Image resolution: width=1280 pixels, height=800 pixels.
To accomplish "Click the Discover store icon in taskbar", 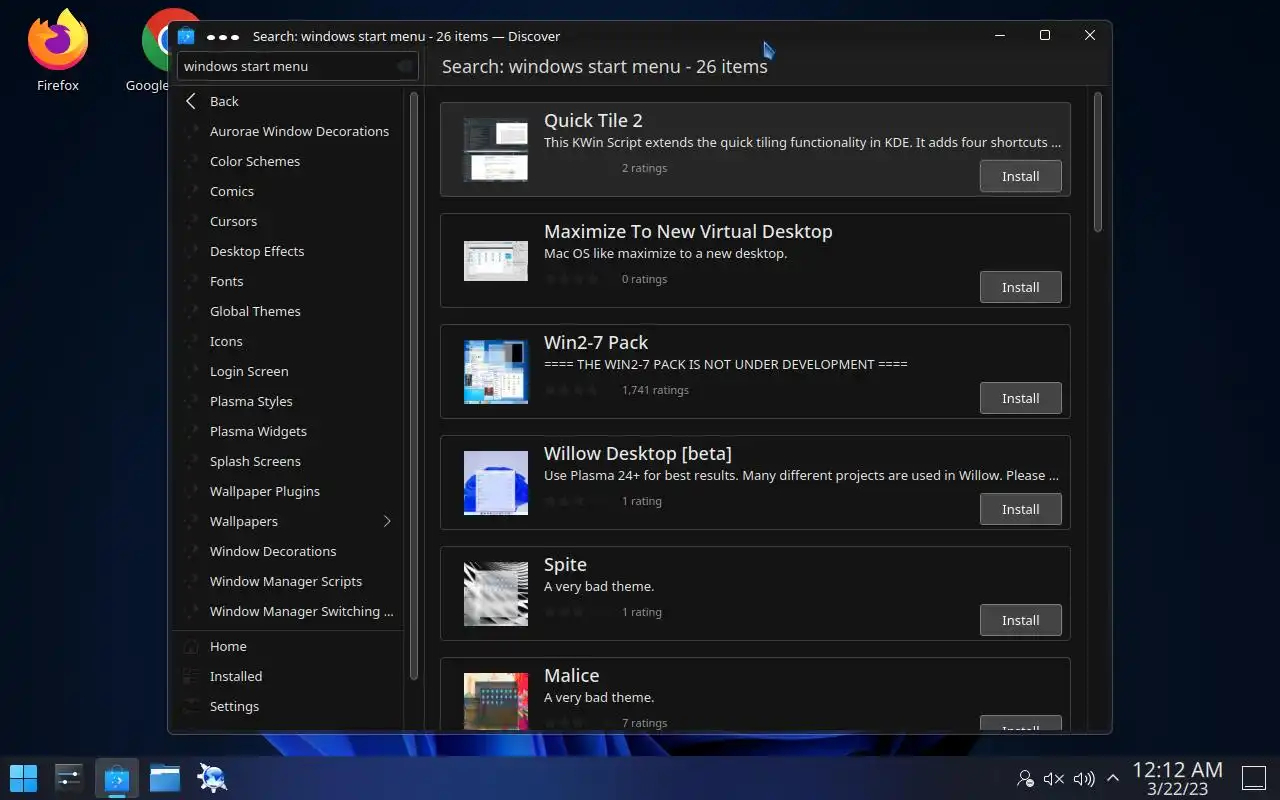I will pyautogui.click(x=117, y=777).
